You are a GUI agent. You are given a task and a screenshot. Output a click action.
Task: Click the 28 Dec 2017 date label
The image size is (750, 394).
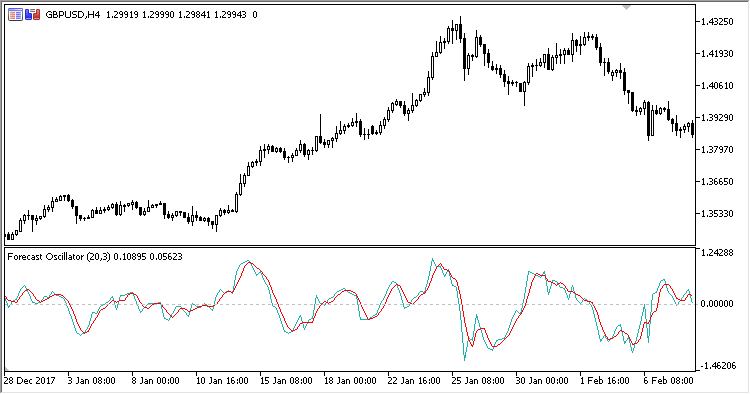click(30, 381)
